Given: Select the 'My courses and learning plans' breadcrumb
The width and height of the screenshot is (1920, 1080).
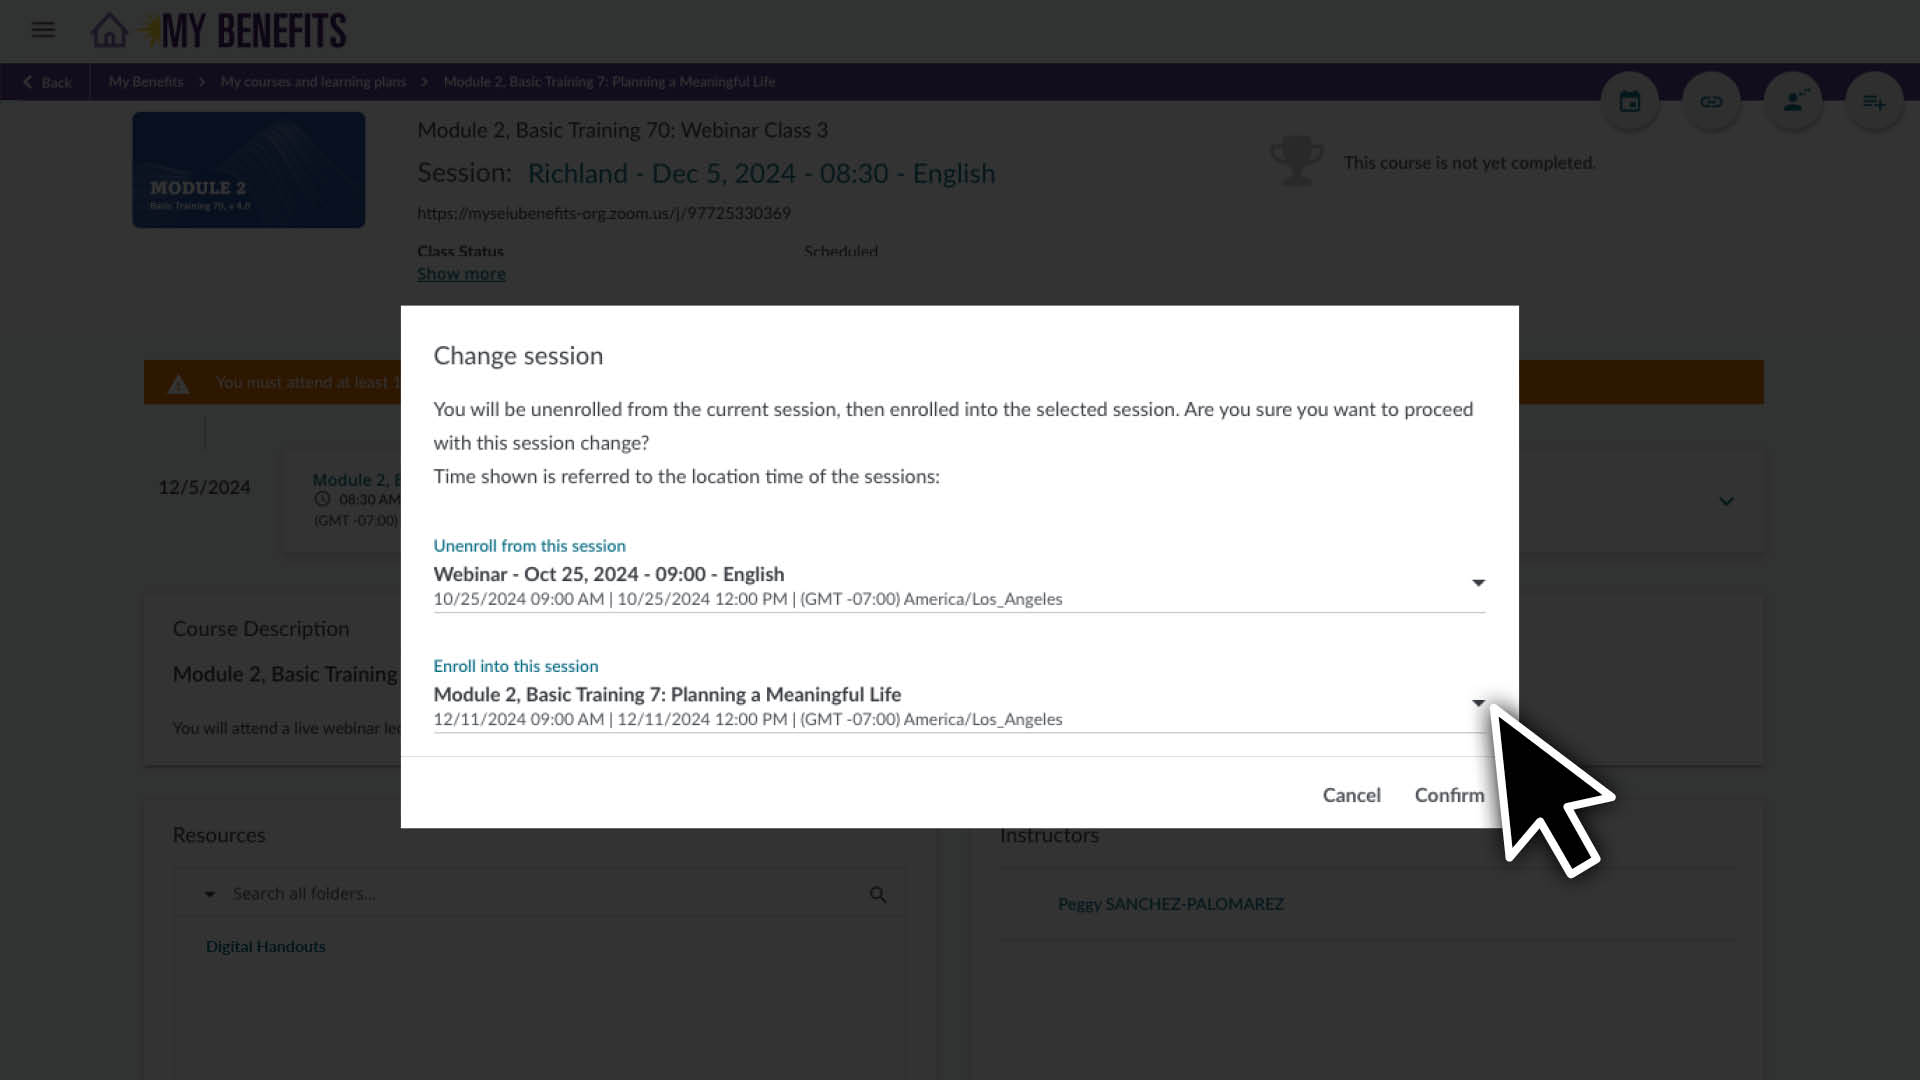Looking at the screenshot, I should (312, 81).
